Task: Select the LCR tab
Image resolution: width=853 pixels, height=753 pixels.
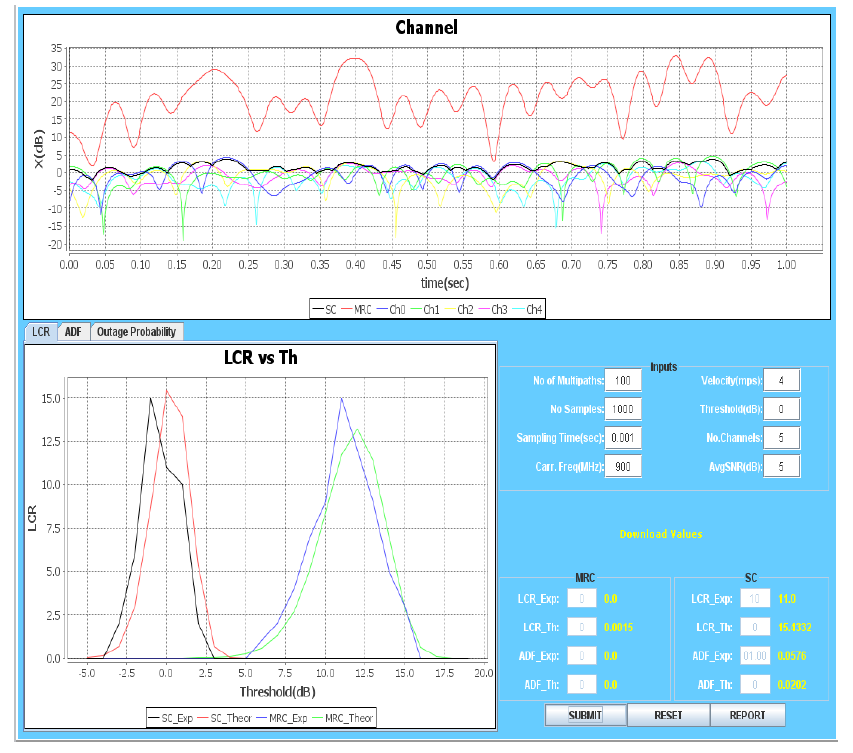Action: tap(41, 332)
